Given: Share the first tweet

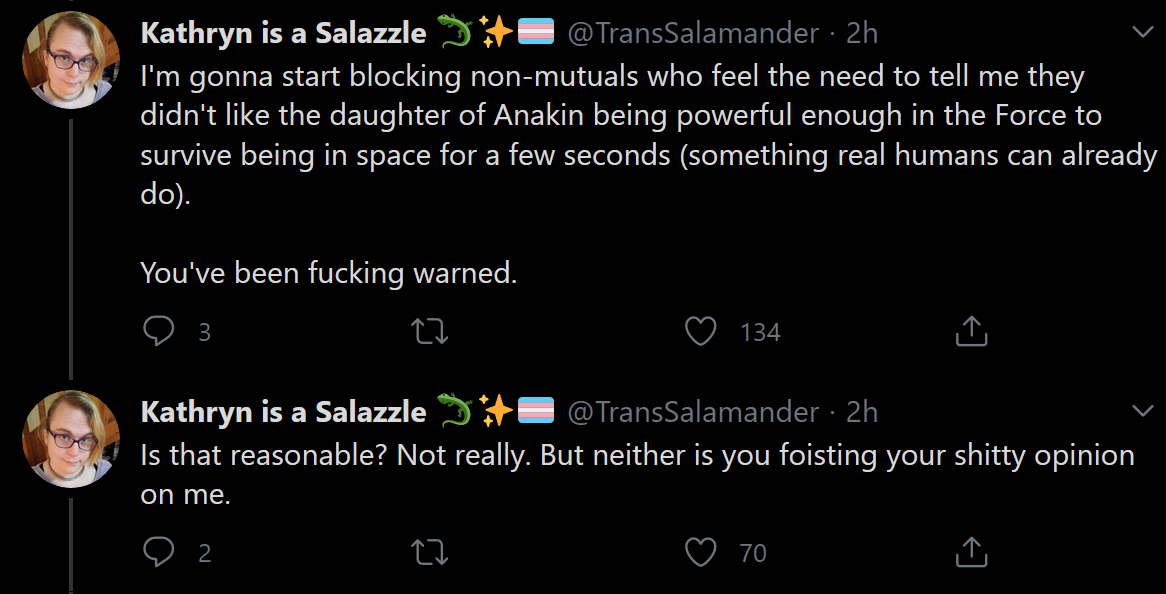Looking at the screenshot, I should point(971,332).
